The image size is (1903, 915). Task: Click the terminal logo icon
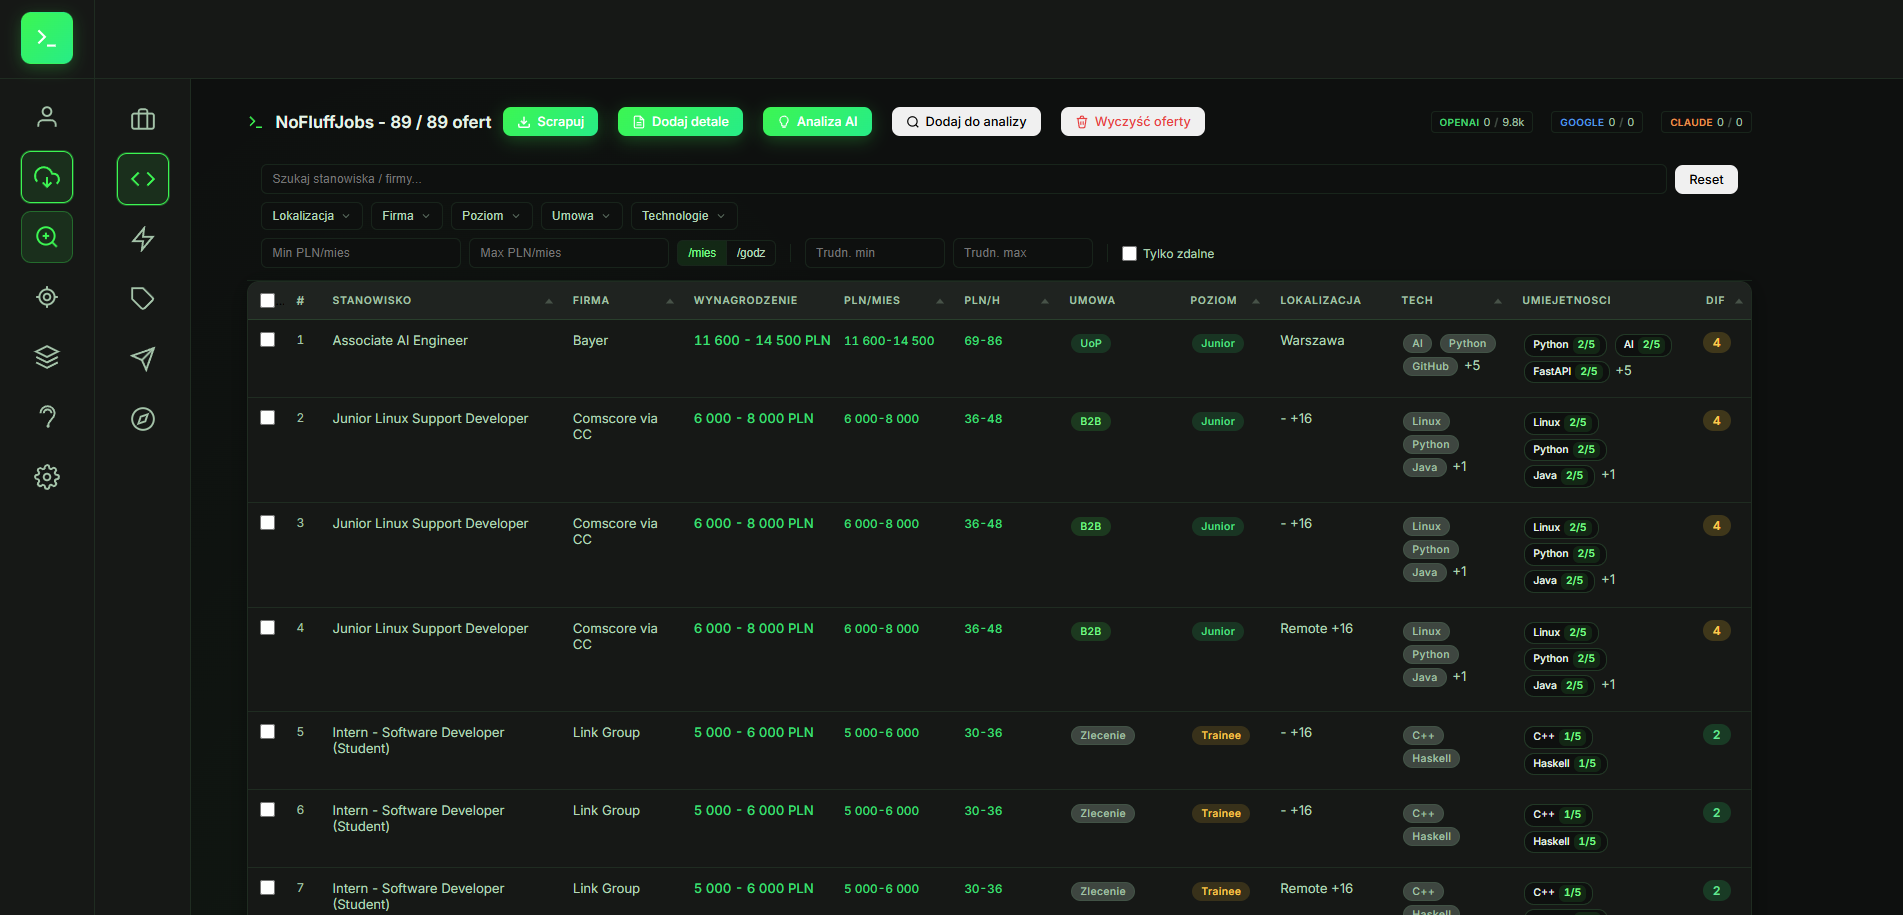tap(47, 38)
